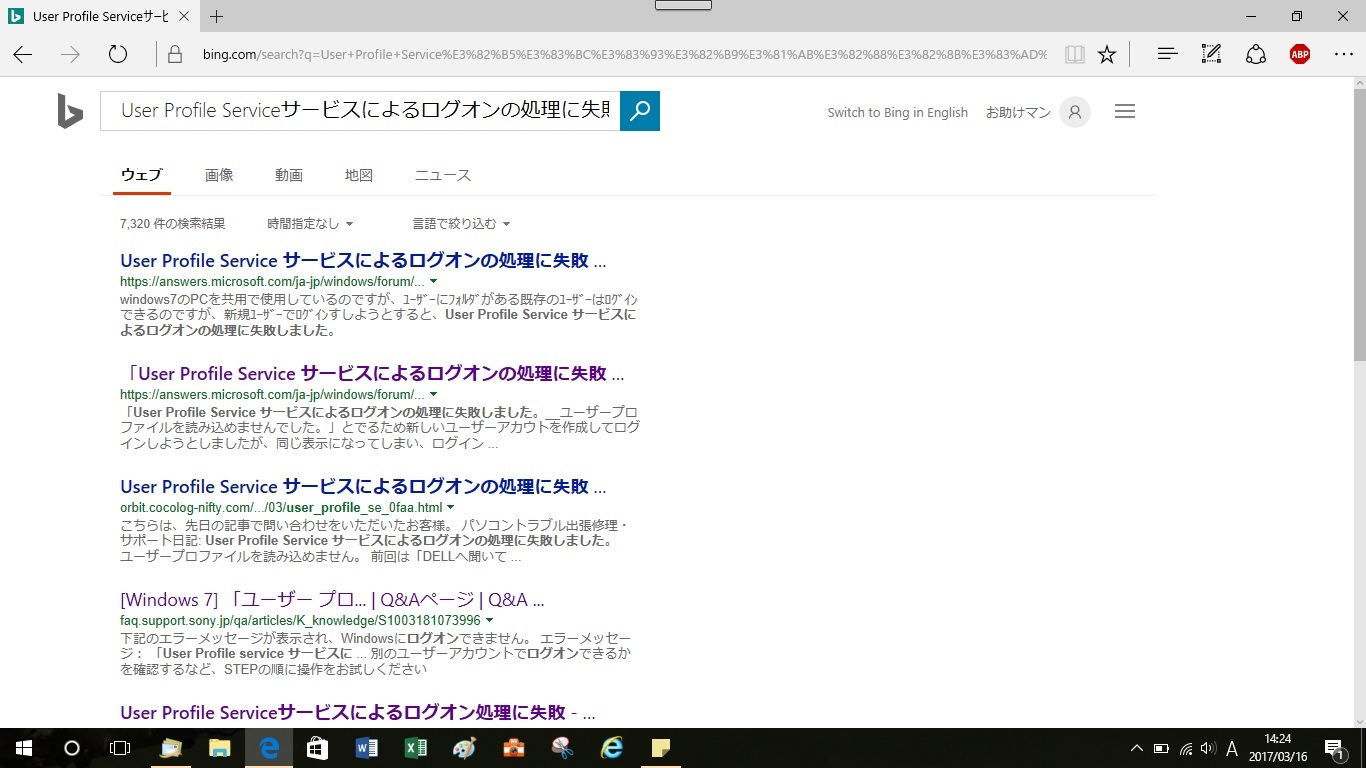The height and width of the screenshot is (768, 1366).
Task: Switch to 地図 maps tab
Action: tap(359, 175)
